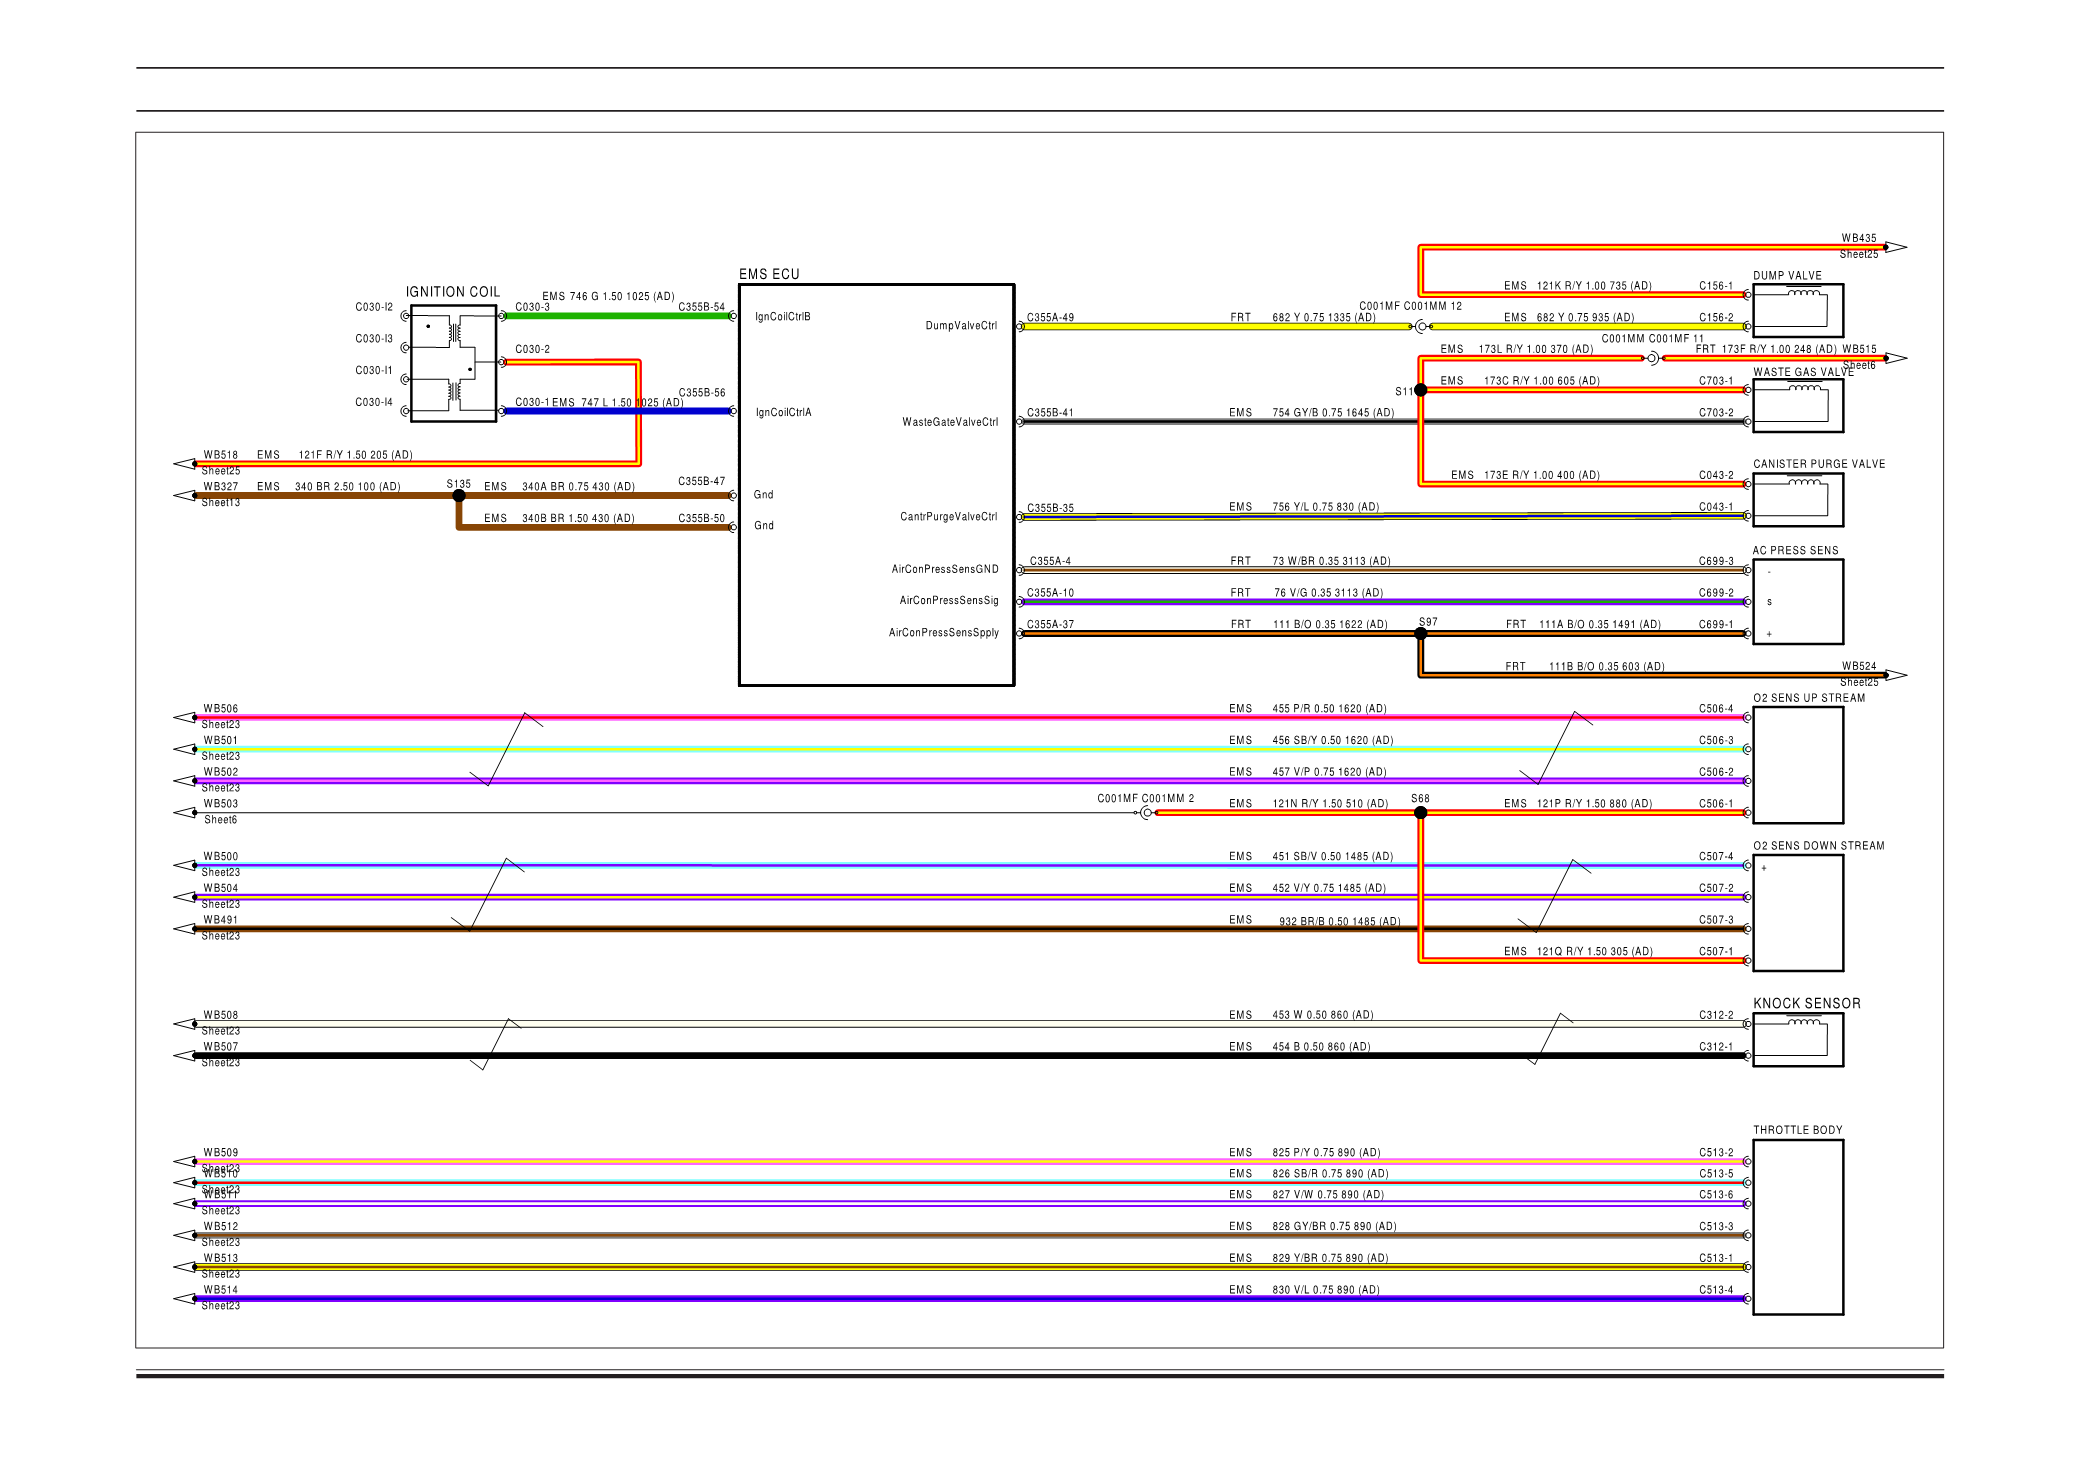The width and height of the screenshot is (2080, 1471).
Task: Click the Throttle Body component box
Action: tap(1797, 1227)
